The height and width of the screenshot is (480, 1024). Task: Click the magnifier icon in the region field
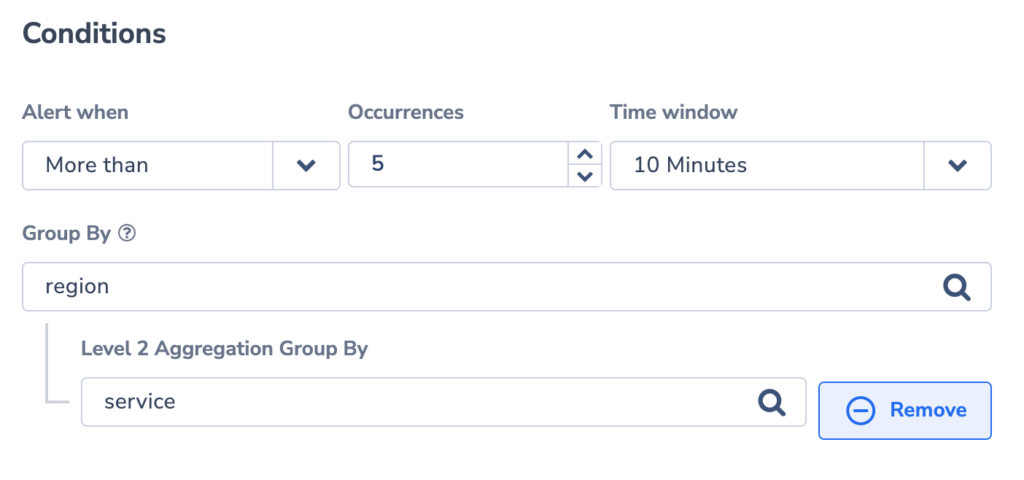coord(957,287)
